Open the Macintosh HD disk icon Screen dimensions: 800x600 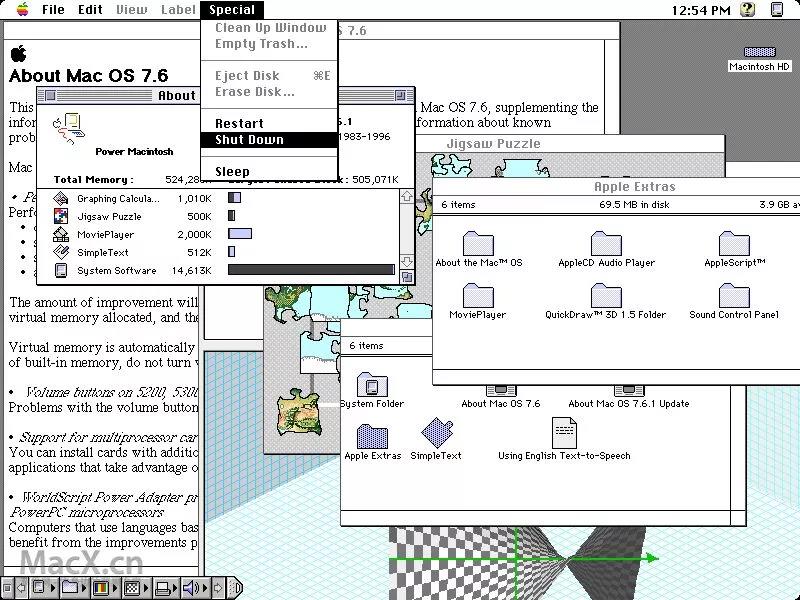(x=759, y=53)
